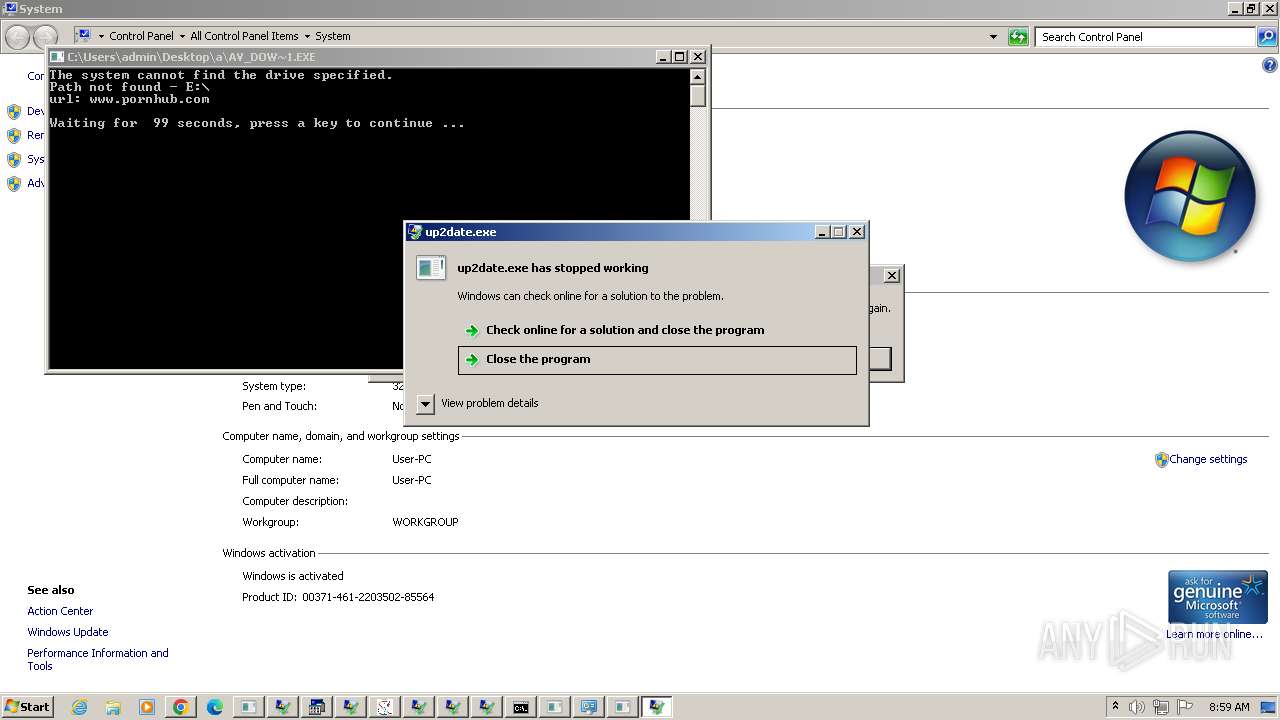Screen dimensions: 1280x720
Task: Open the Windows Update link
Action: tap(68, 633)
